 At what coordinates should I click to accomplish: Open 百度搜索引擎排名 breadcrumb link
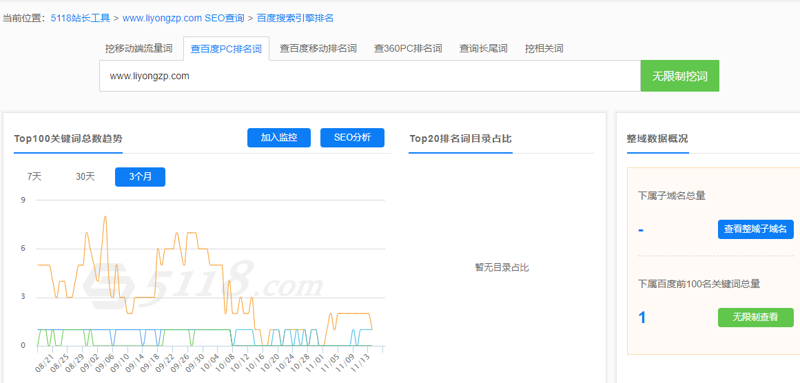coord(295,18)
